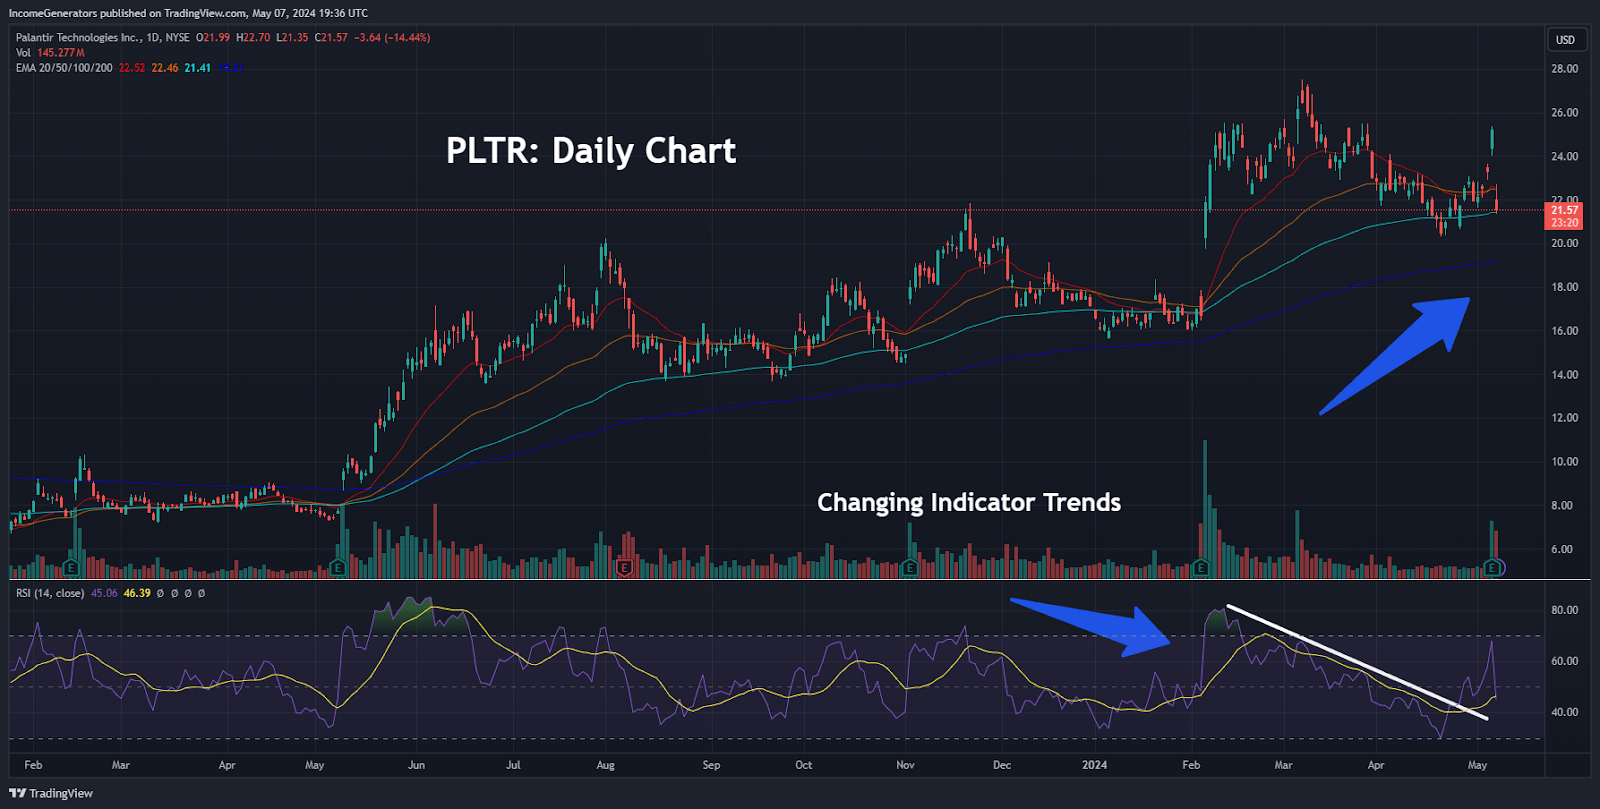
Task: Click the EMA 50 value 22.46
Action: [165, 68]
